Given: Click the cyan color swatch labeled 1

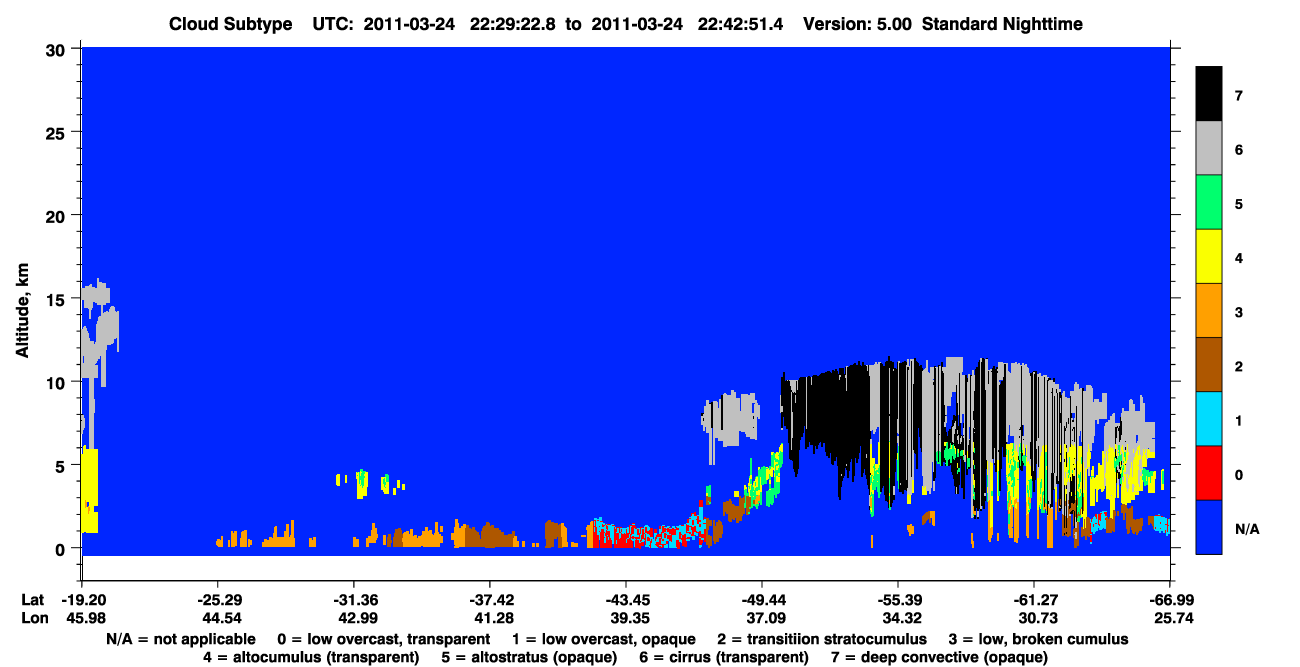Looking at the screenshot, I should (x=1209, y=419).
